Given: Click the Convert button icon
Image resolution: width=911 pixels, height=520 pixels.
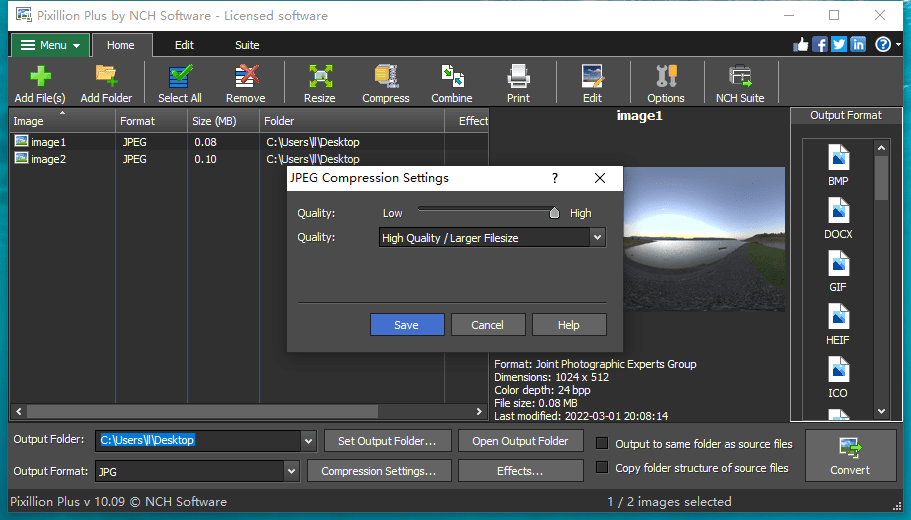Looking at the screenshot, I should pos(851,456).
